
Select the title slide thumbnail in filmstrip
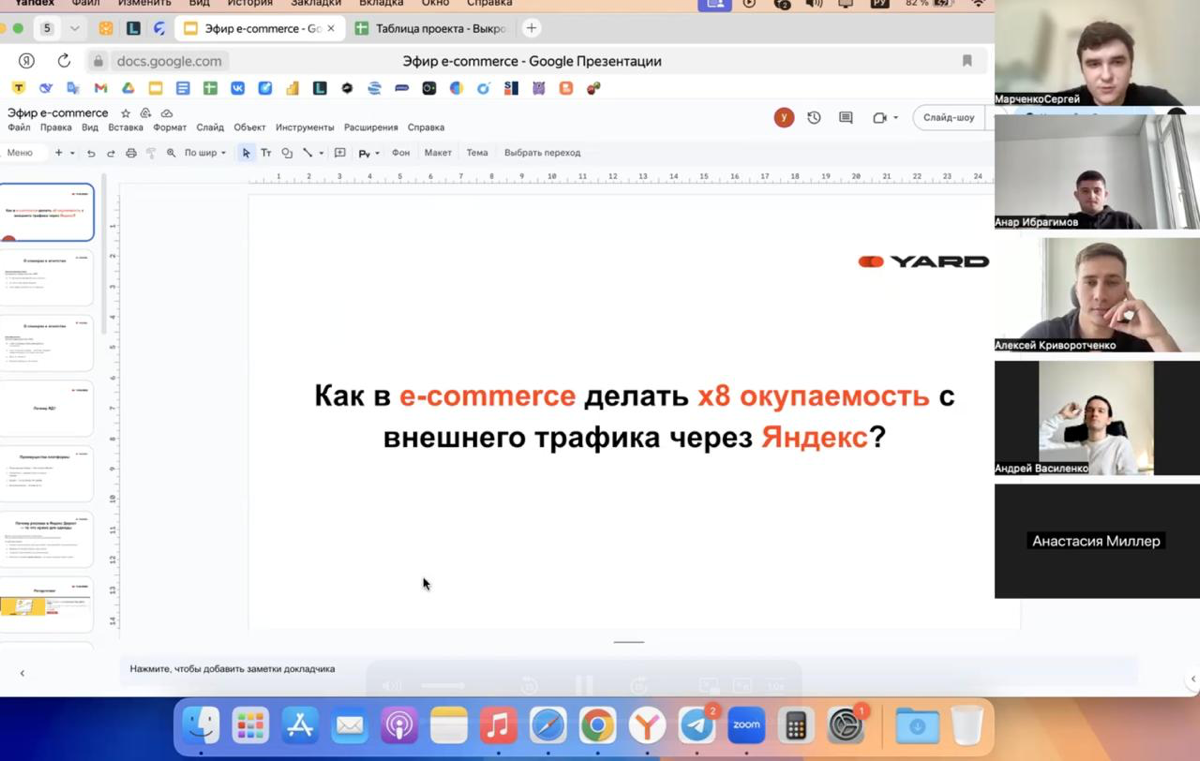[48, 212]
